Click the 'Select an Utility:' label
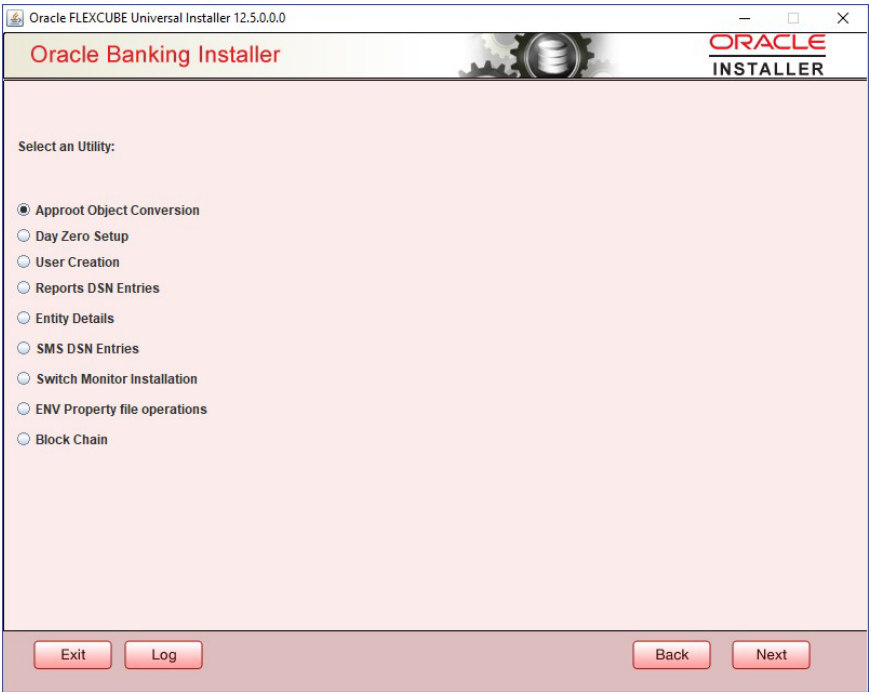The height and width of the screenshot is (694, 871). pyautogui.click(x=66, y=147)
